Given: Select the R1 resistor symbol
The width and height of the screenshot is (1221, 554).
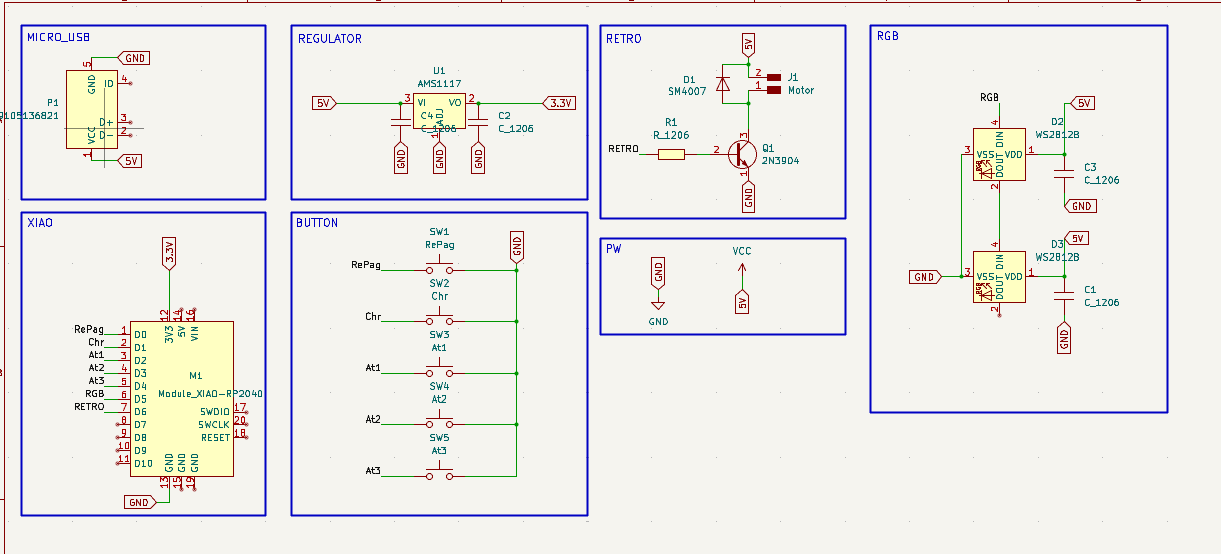Looking at the screenshot, I should tap(671, 154).
